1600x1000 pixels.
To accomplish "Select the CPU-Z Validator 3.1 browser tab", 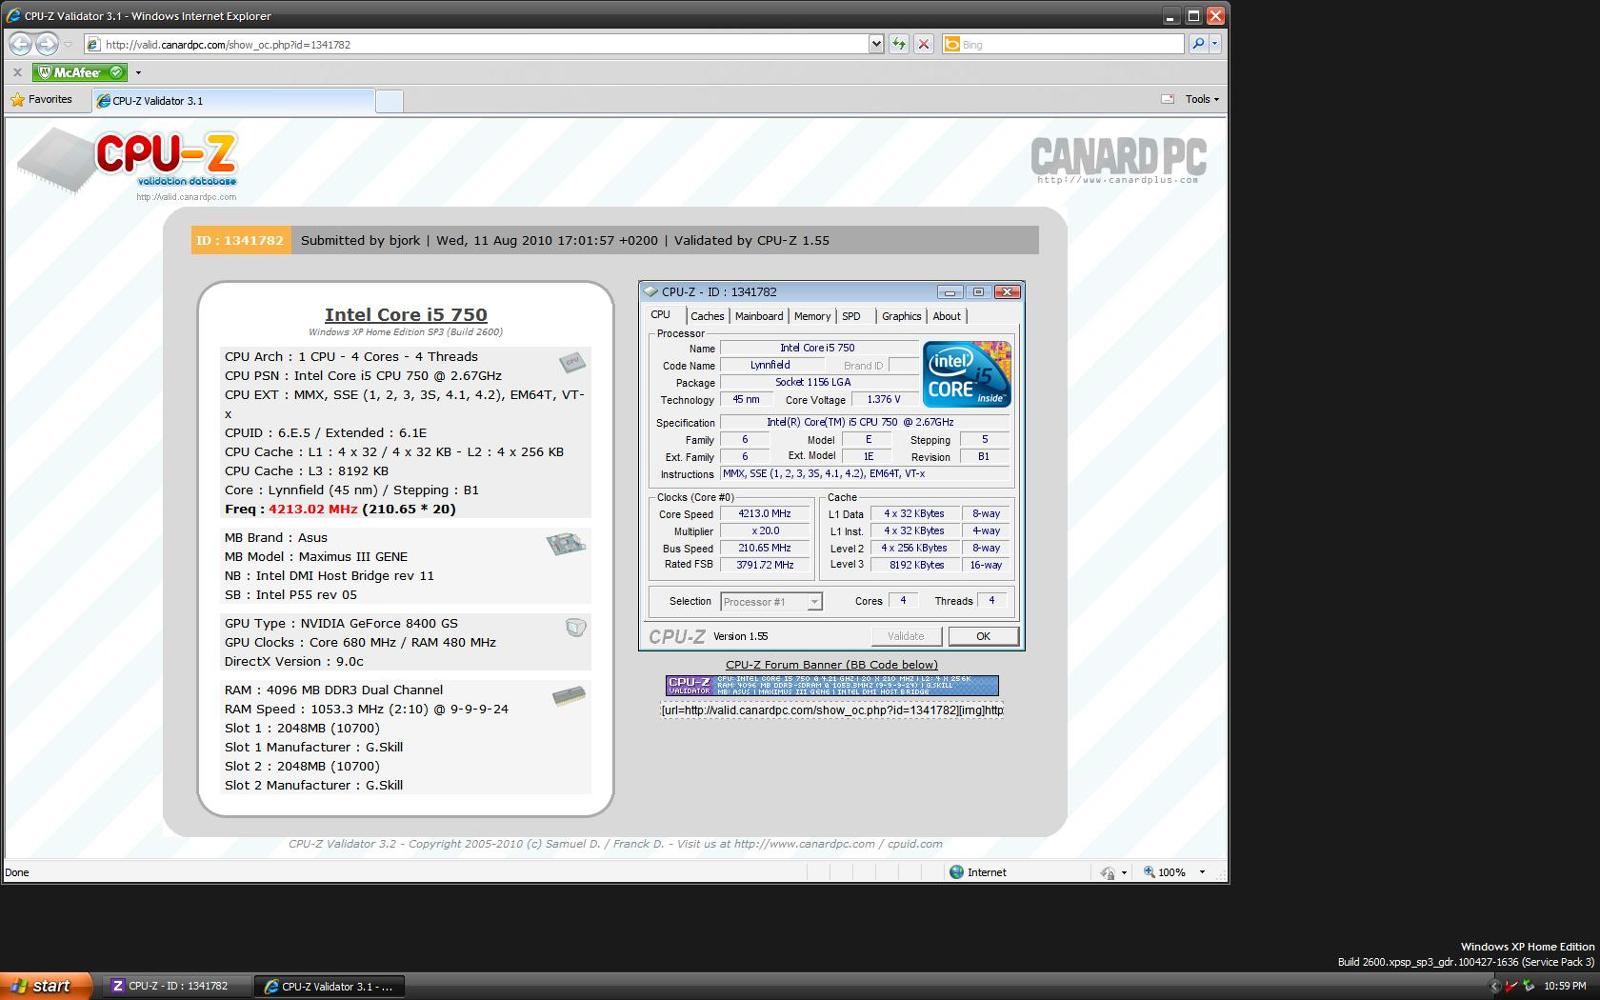I will tap(233, 100).
